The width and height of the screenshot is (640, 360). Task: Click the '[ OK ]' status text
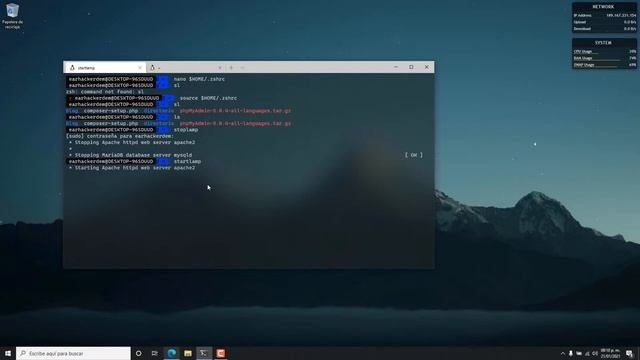414,155
